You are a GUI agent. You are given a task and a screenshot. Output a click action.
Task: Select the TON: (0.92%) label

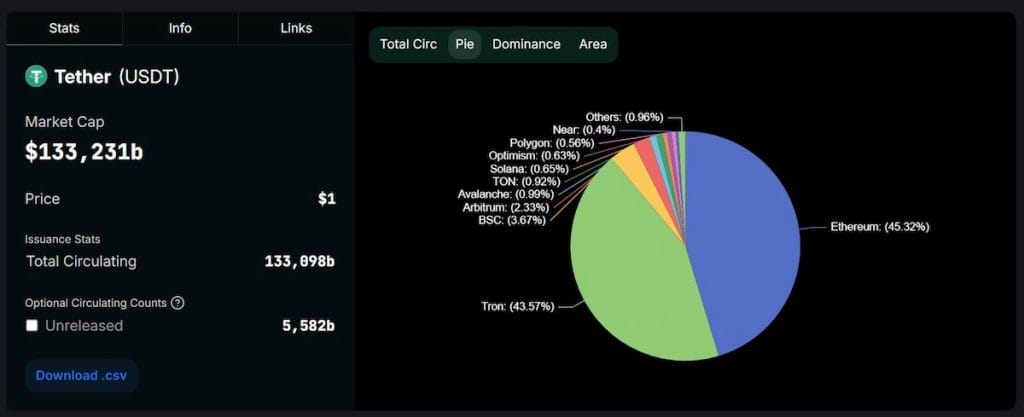coord(527,181)
